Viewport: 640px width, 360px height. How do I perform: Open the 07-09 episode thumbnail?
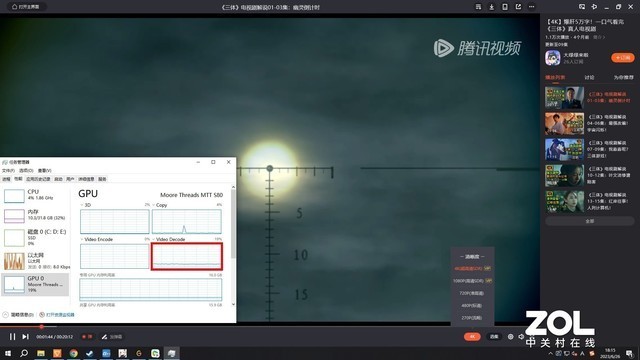click(x=564, y=149)
